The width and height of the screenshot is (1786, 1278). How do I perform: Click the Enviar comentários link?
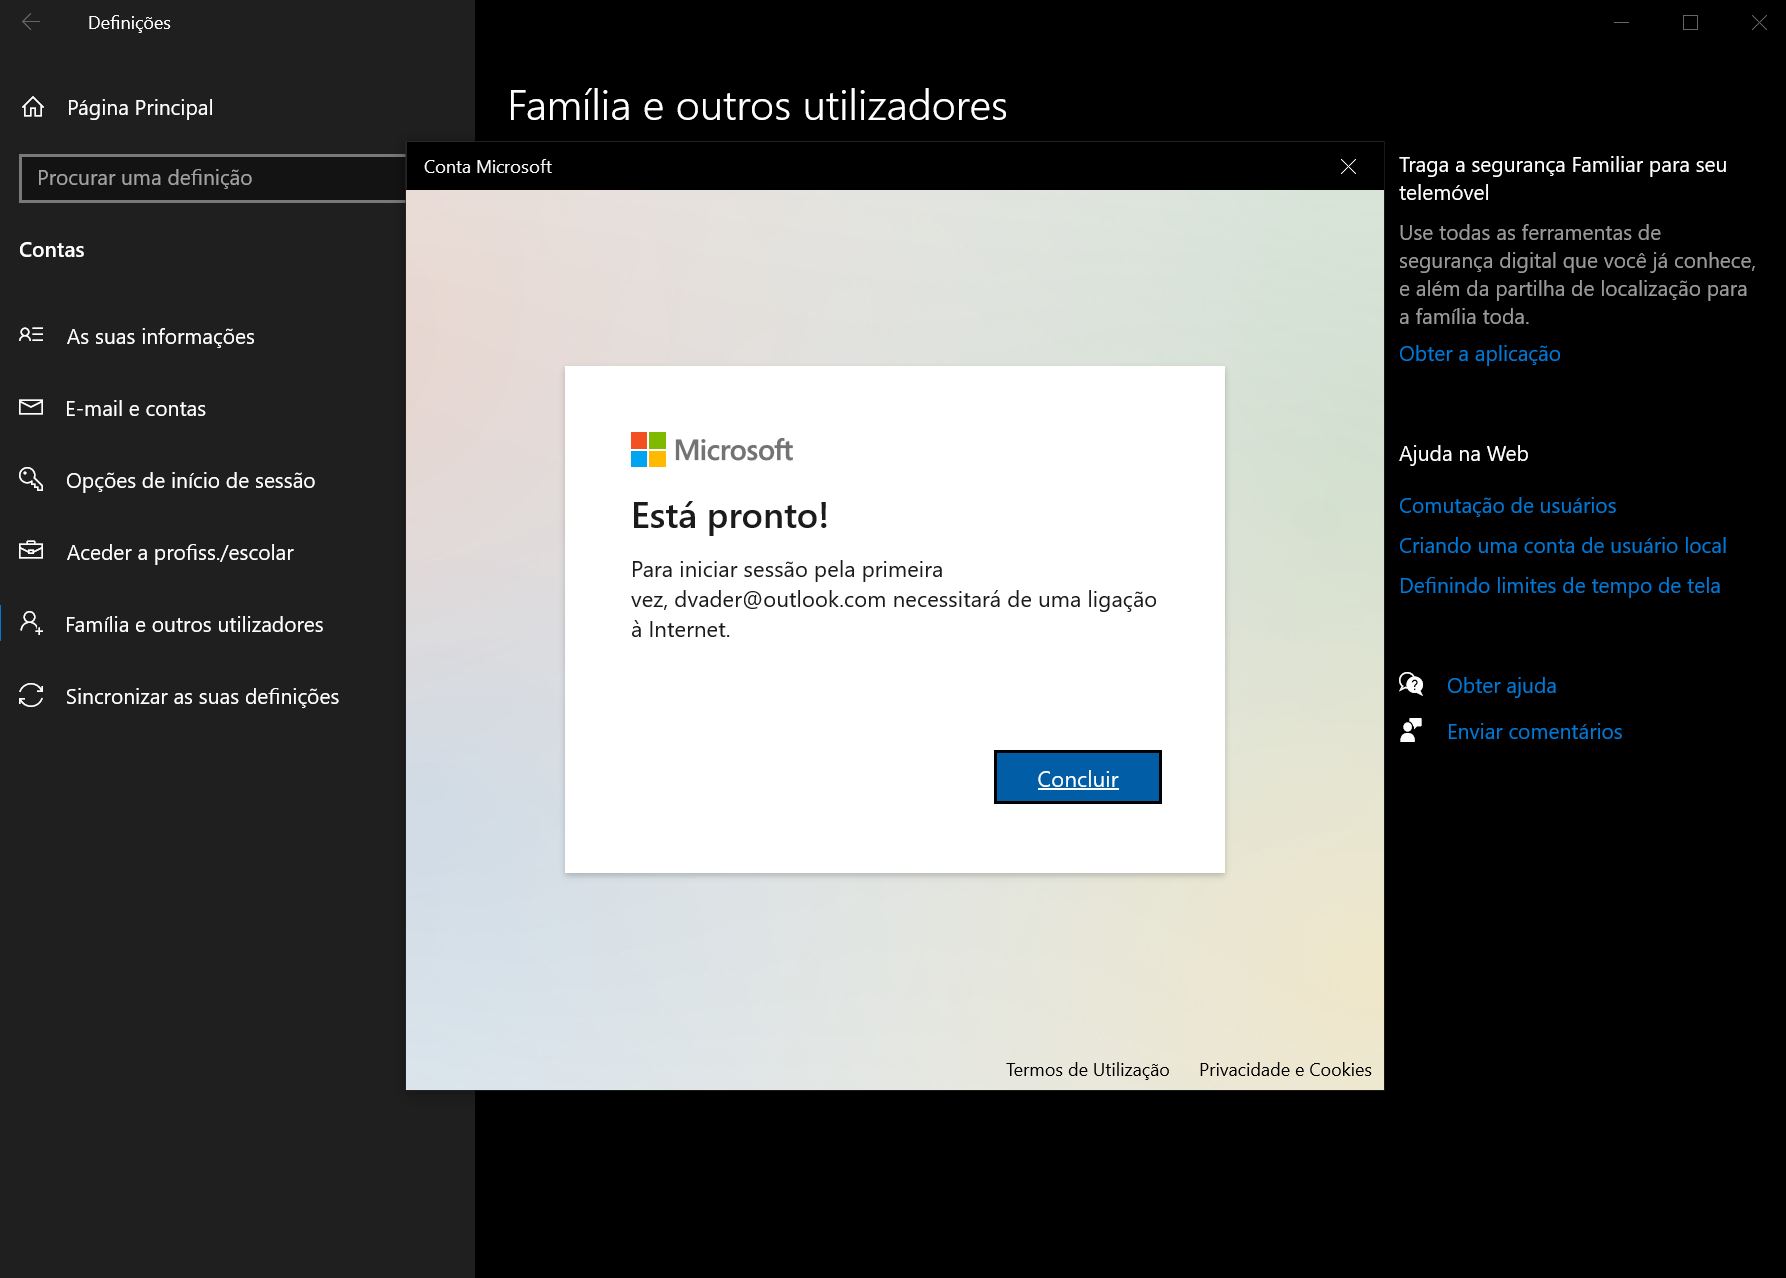coord(1534,731)
